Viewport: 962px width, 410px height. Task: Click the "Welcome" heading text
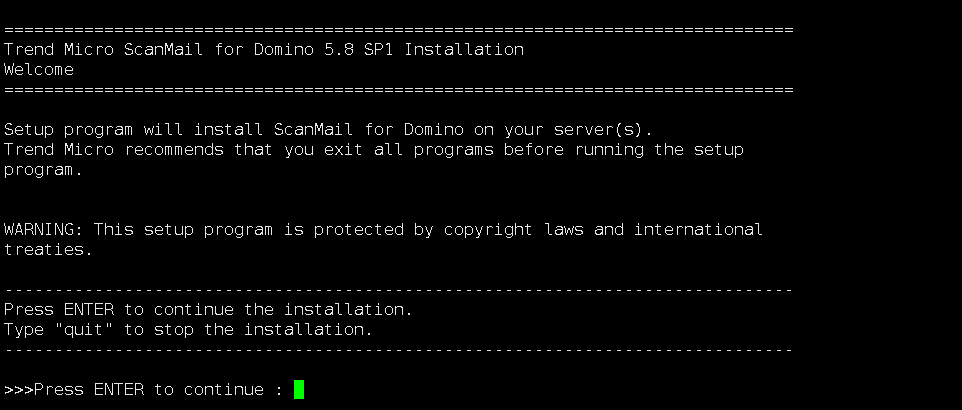pos(38,69)
